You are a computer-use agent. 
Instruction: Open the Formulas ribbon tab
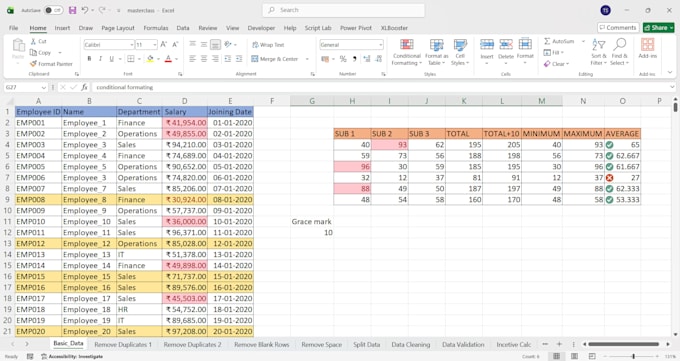(x=156, y=28)
